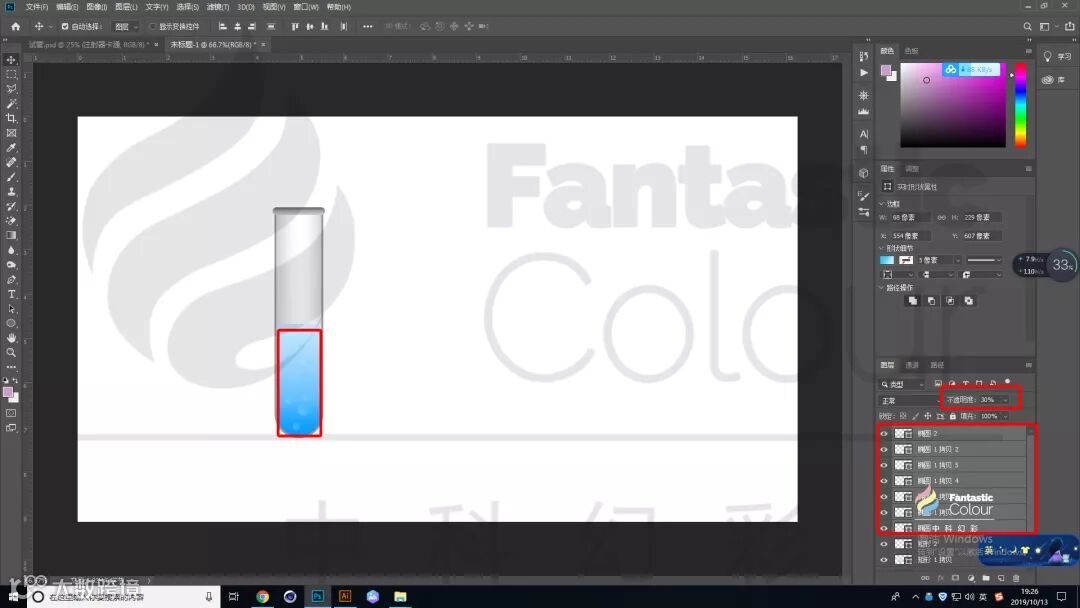The height and width of the screenshot is (608, 1080).
Task: Open the stroke line style dropdown
Action: (984, 260)
